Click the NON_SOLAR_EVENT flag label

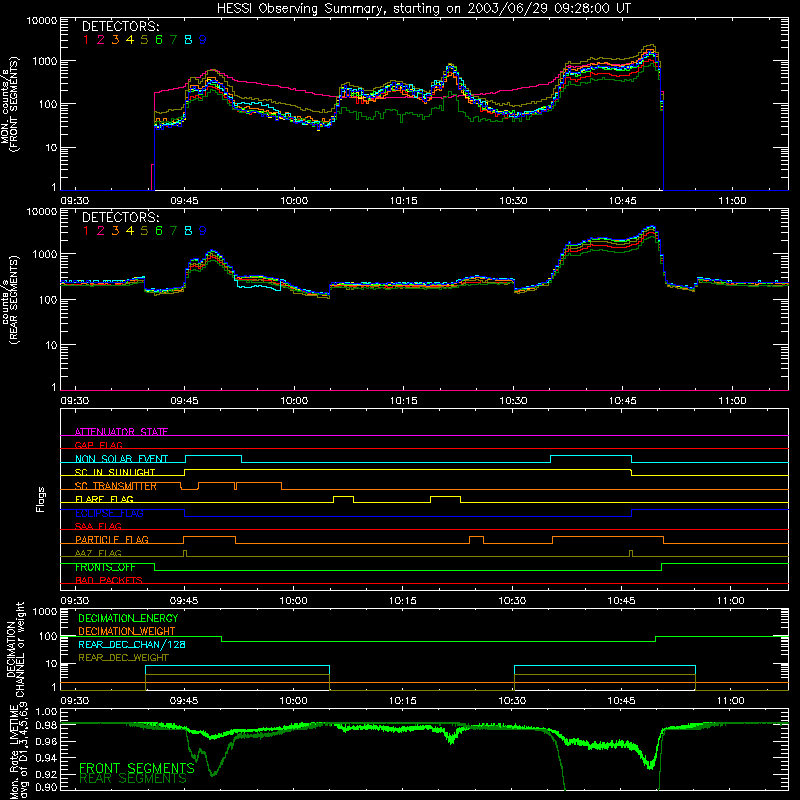point(121,458)
